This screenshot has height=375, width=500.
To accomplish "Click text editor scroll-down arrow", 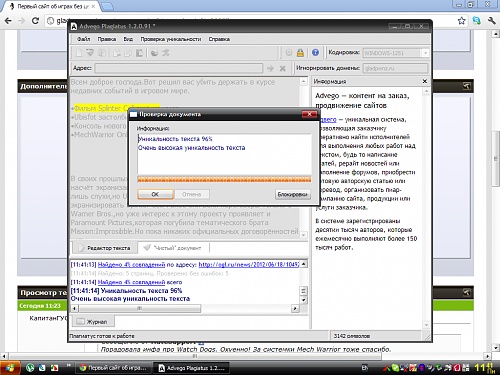I will coord(303,235).
